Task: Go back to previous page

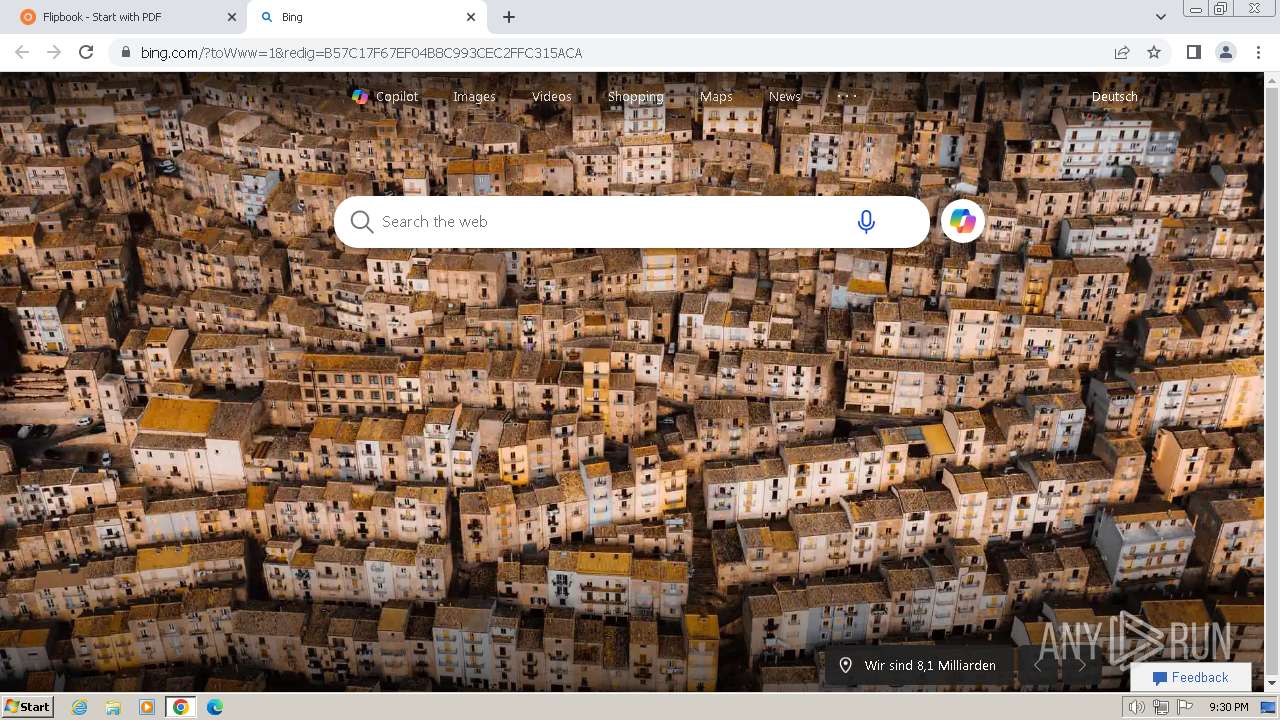Action: pos(22,52)
